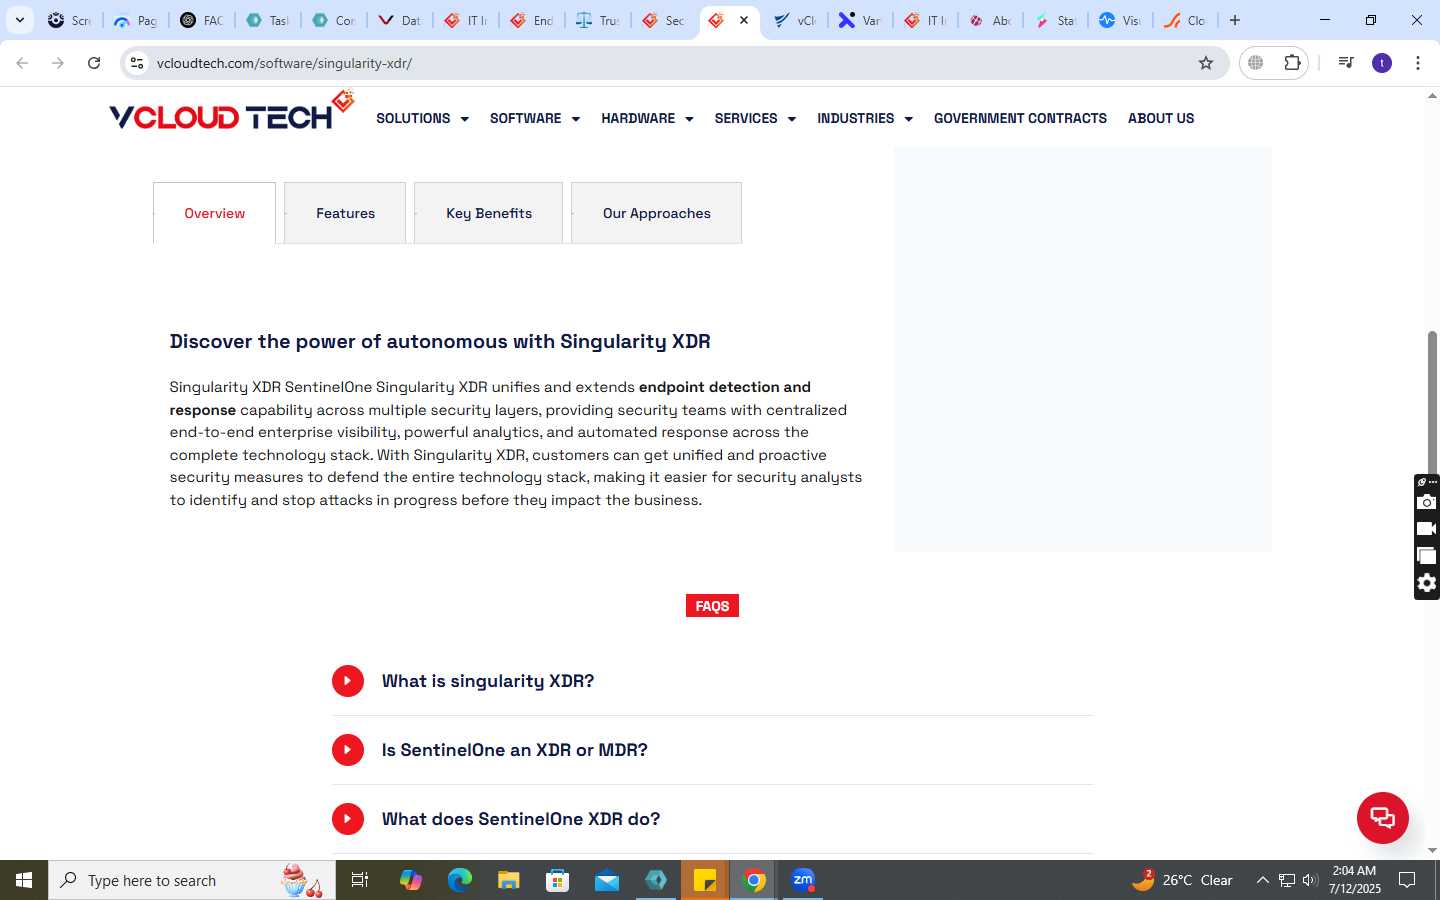Switch to the 'Dat' browser tab
This screenshot has height=900, width=1440.
click(x=399, y=20)
